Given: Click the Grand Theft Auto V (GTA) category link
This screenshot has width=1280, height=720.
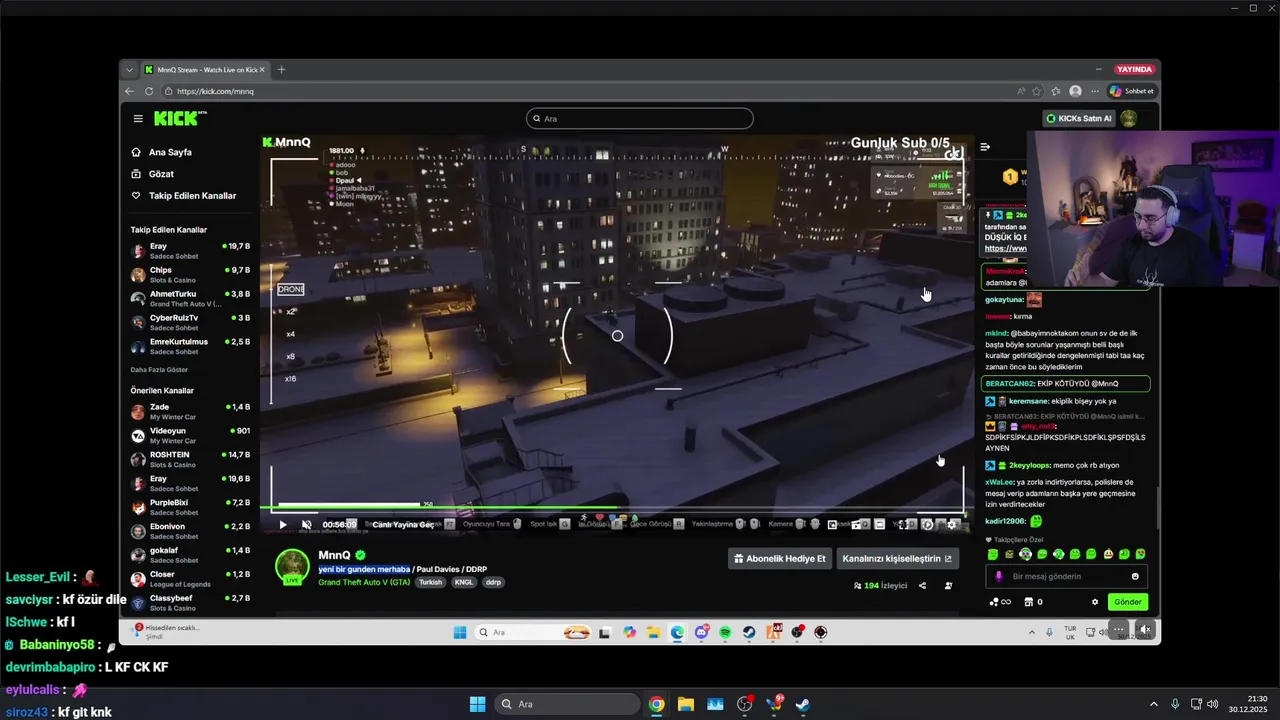Looking at the screenshot, I should point(364,582).
